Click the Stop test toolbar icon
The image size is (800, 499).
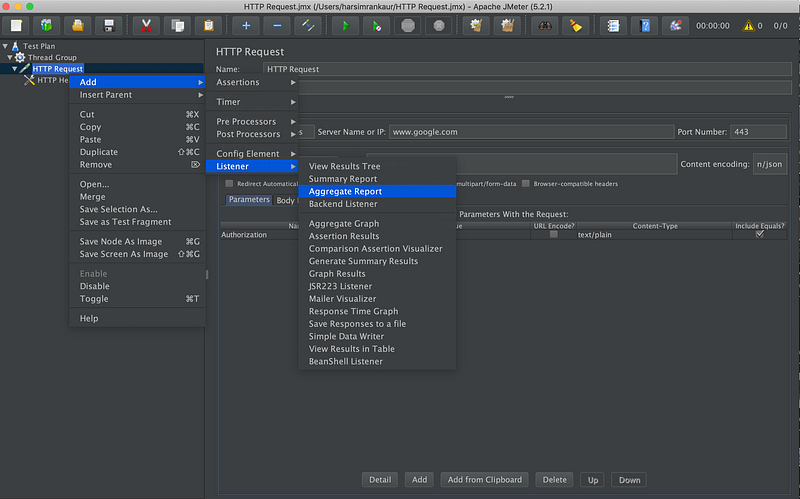[x=408, y=25]
